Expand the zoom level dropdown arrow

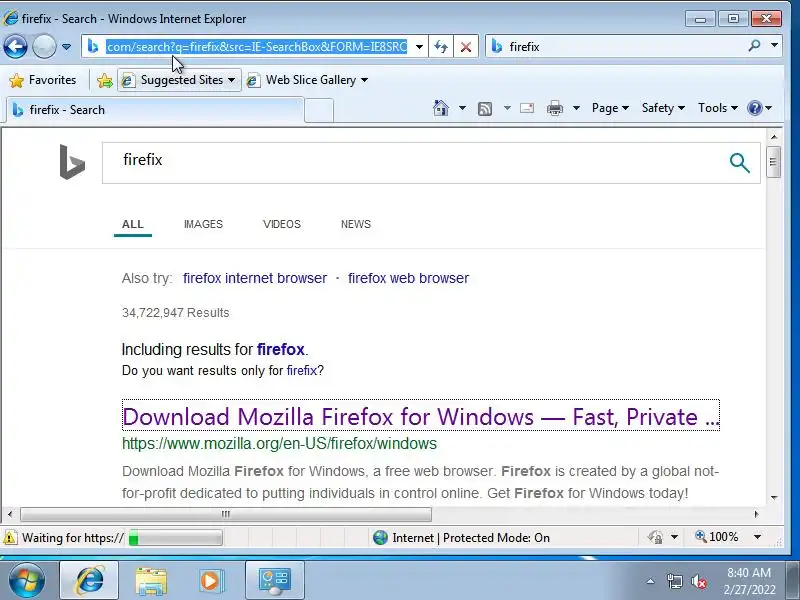(758, 537)
